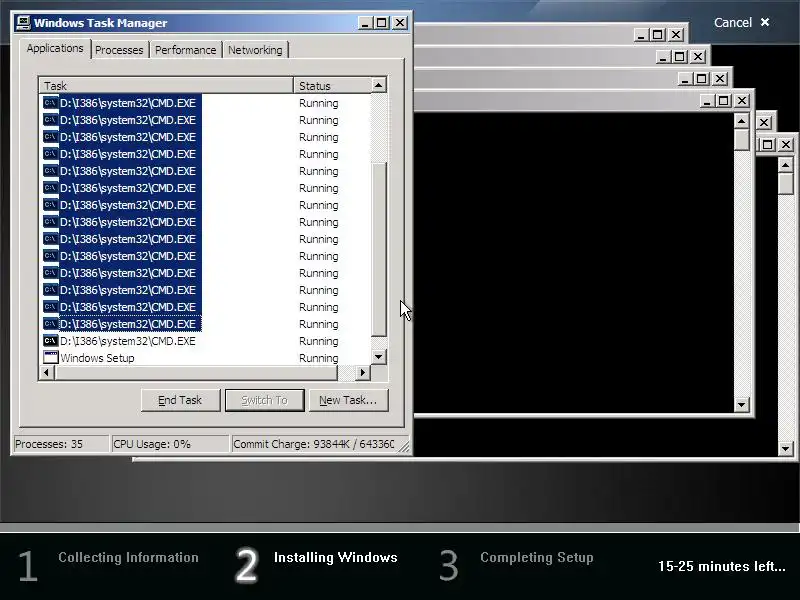Open the New Task... dialog

[x=348, y=400]
